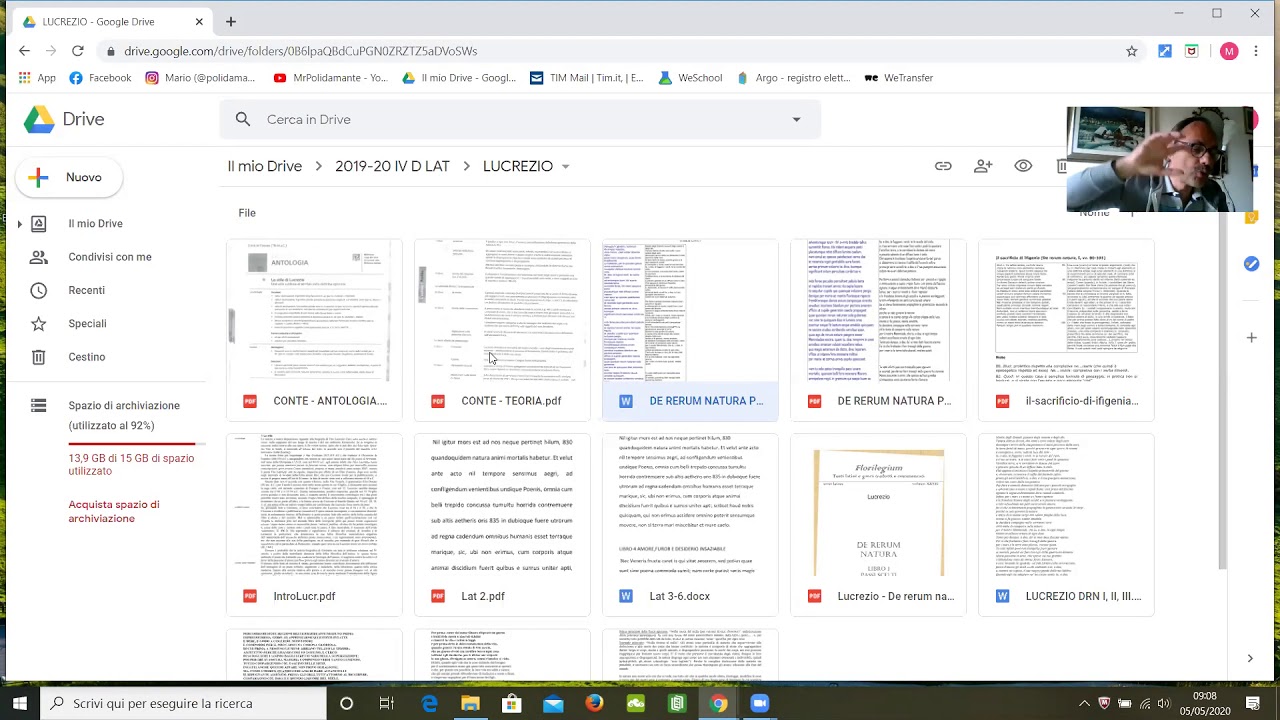Open Lucrezio - De rerum natura thumbnail
This screenshot has height=720, width=1280.
(878, 506)
